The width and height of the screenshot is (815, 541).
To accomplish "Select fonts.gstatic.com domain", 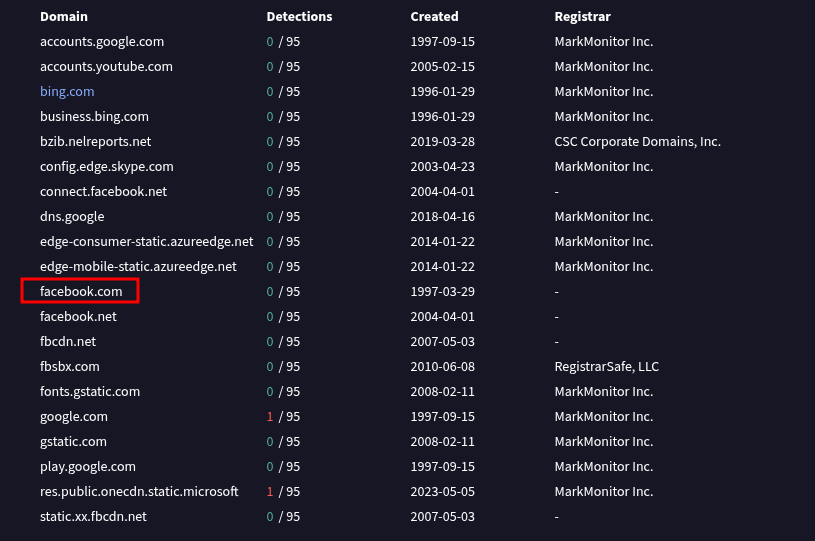I will [90, 391].
